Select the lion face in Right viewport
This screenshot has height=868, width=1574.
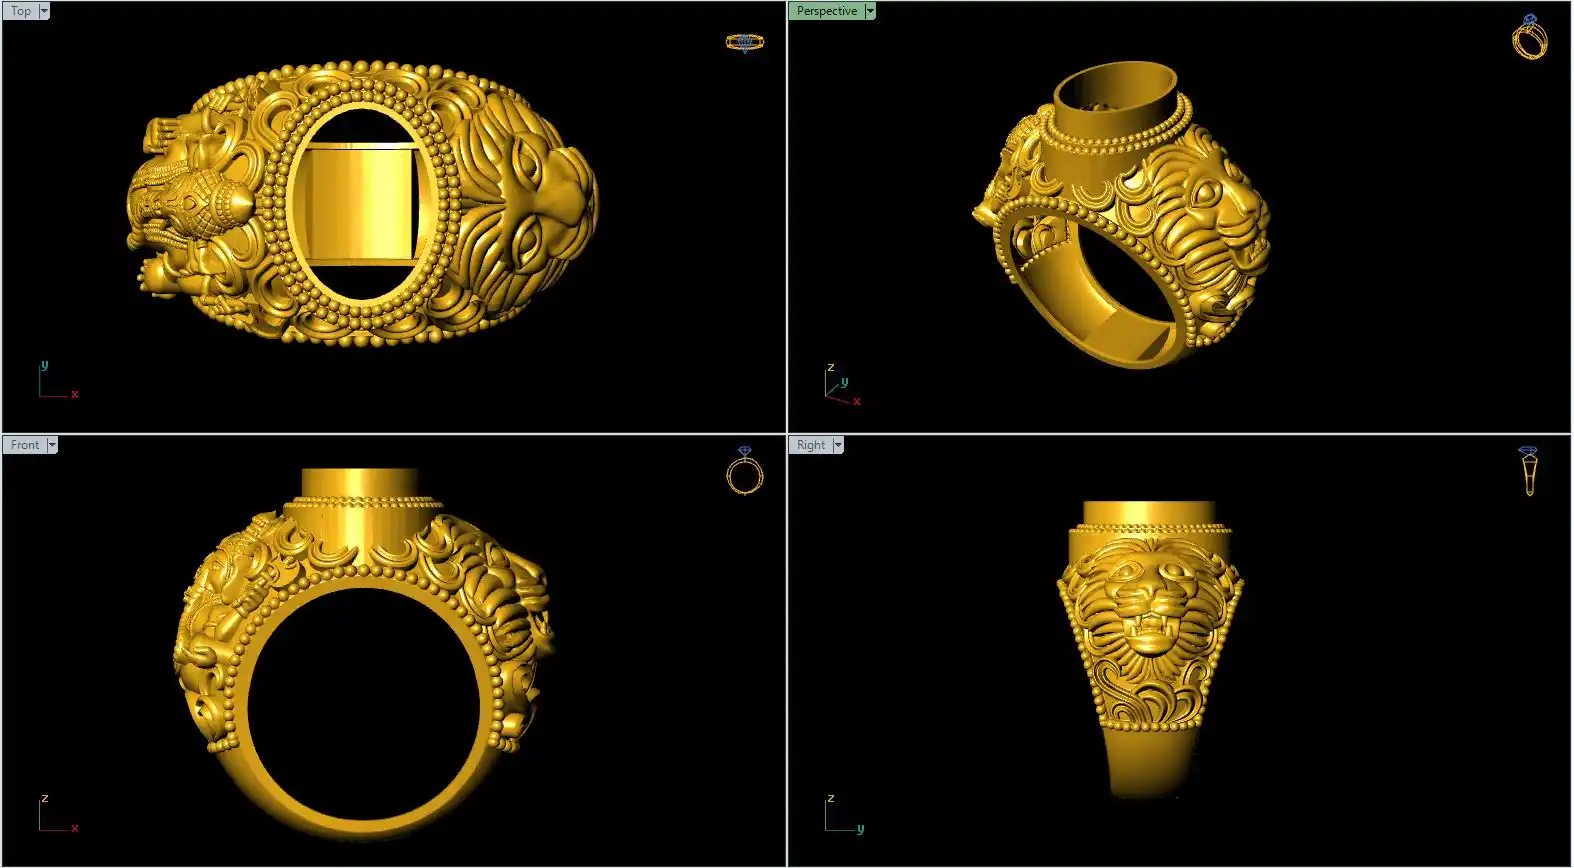(1150, 600)
